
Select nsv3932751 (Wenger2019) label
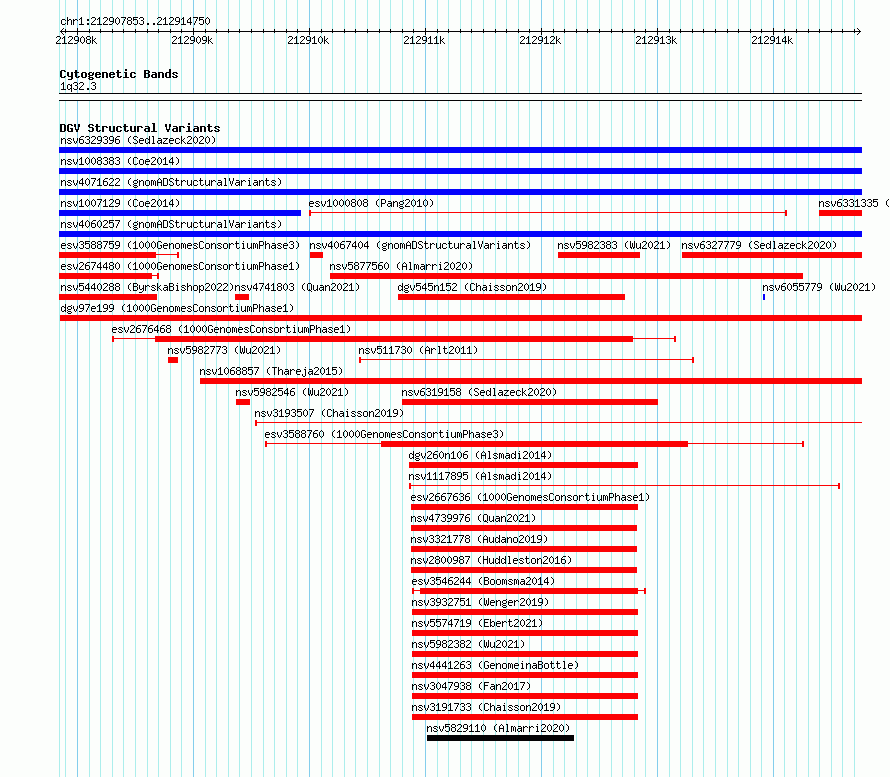pyautogui.click(x=480, y=602)
